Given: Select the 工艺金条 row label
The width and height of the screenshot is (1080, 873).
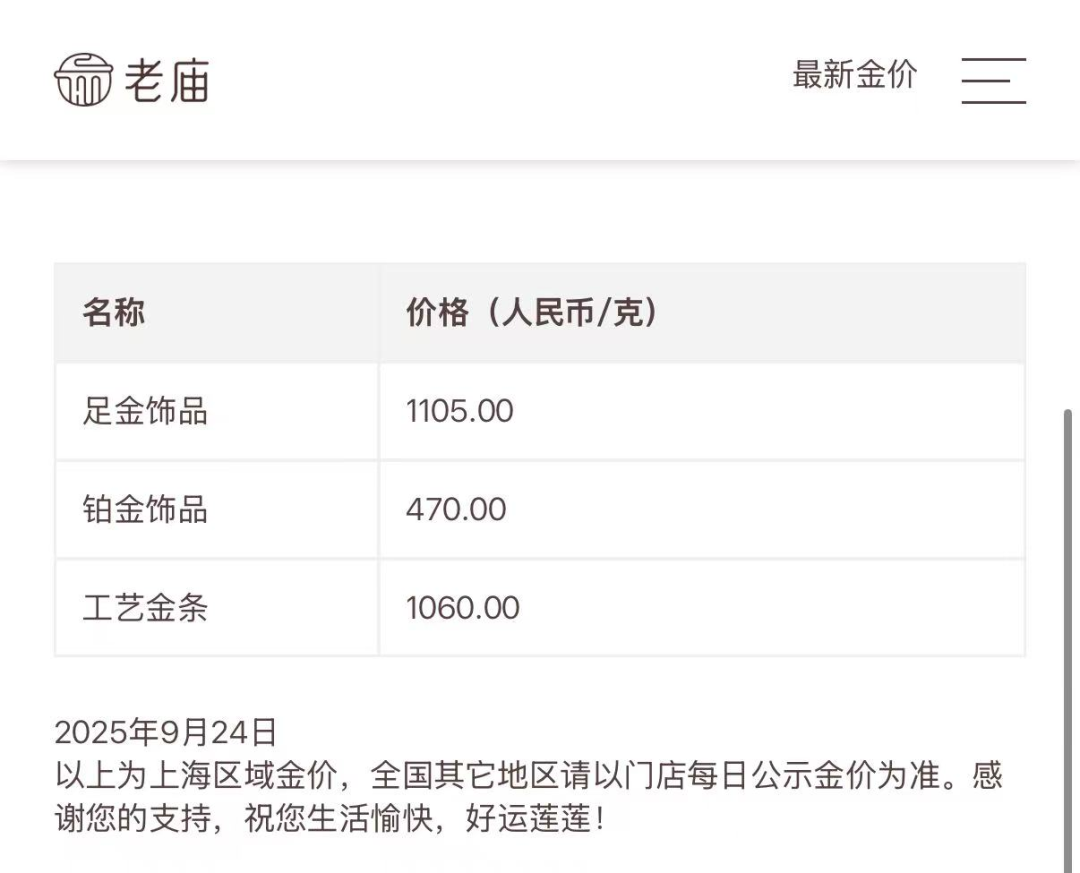Looking at the screenshot, I should click(x=145, y=608).
